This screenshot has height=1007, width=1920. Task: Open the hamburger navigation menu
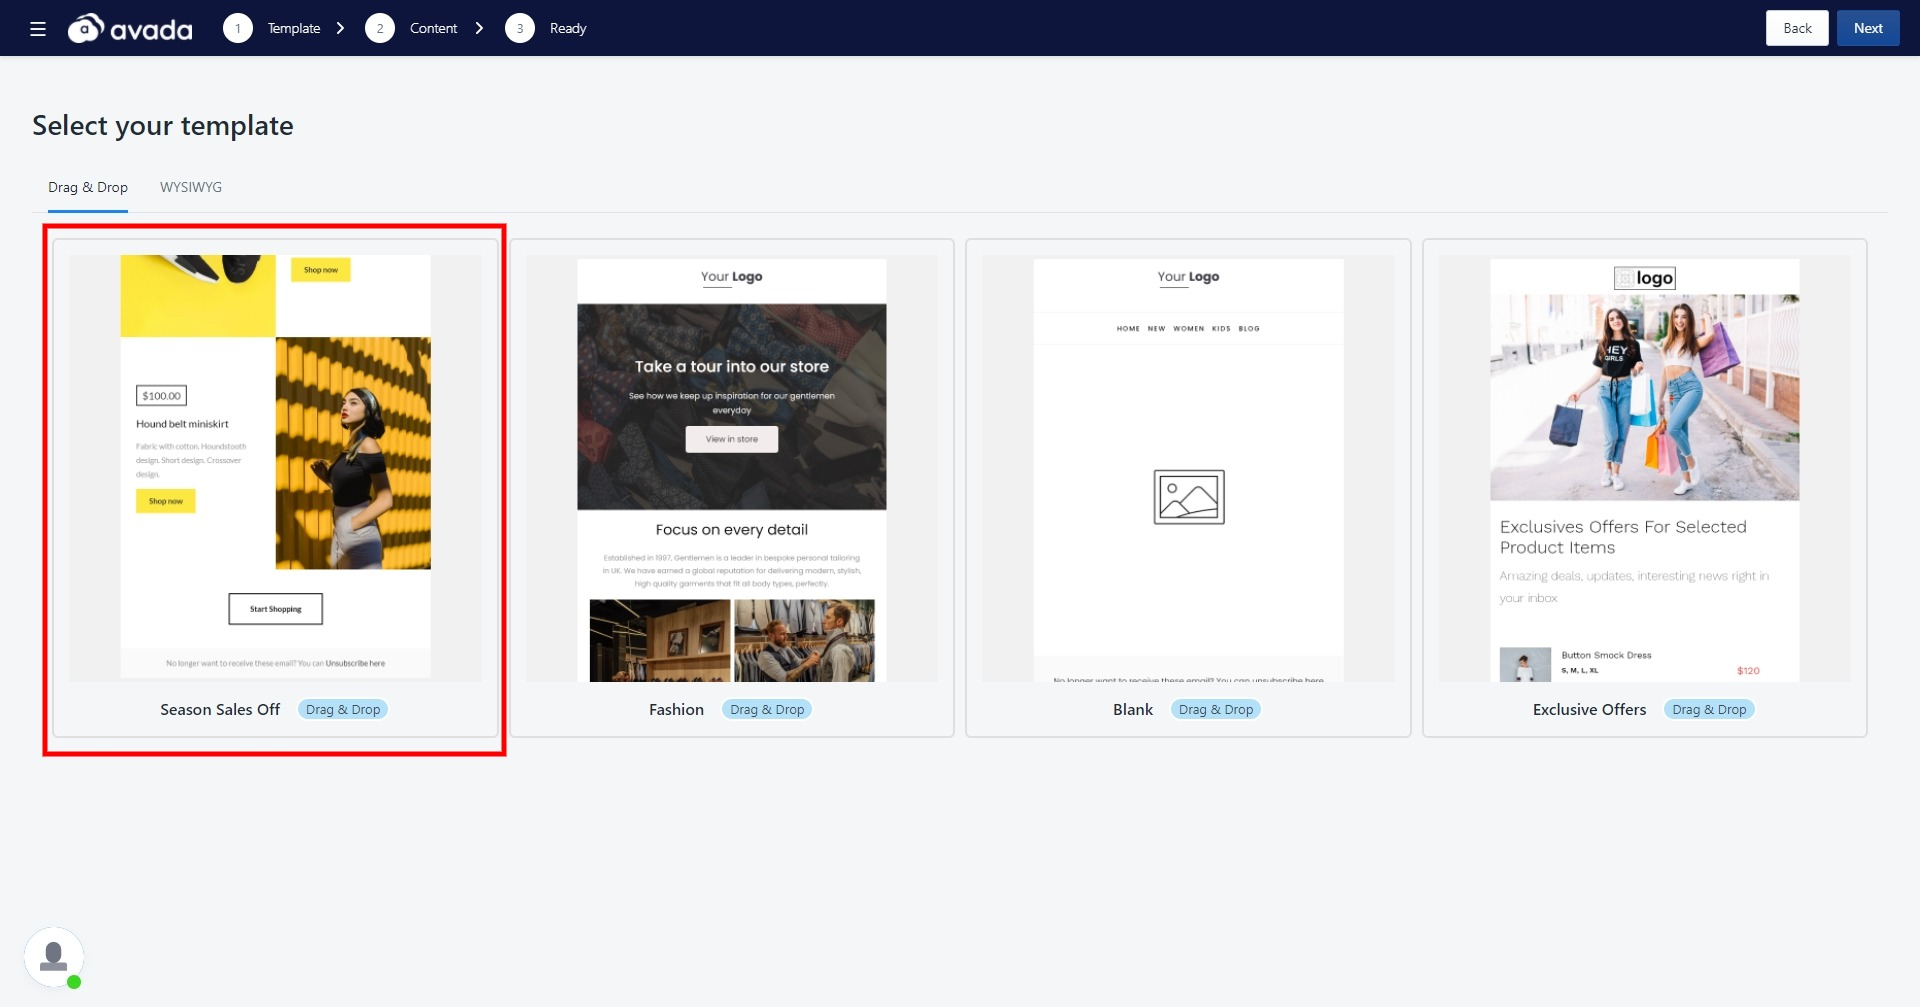click(38, 28)
